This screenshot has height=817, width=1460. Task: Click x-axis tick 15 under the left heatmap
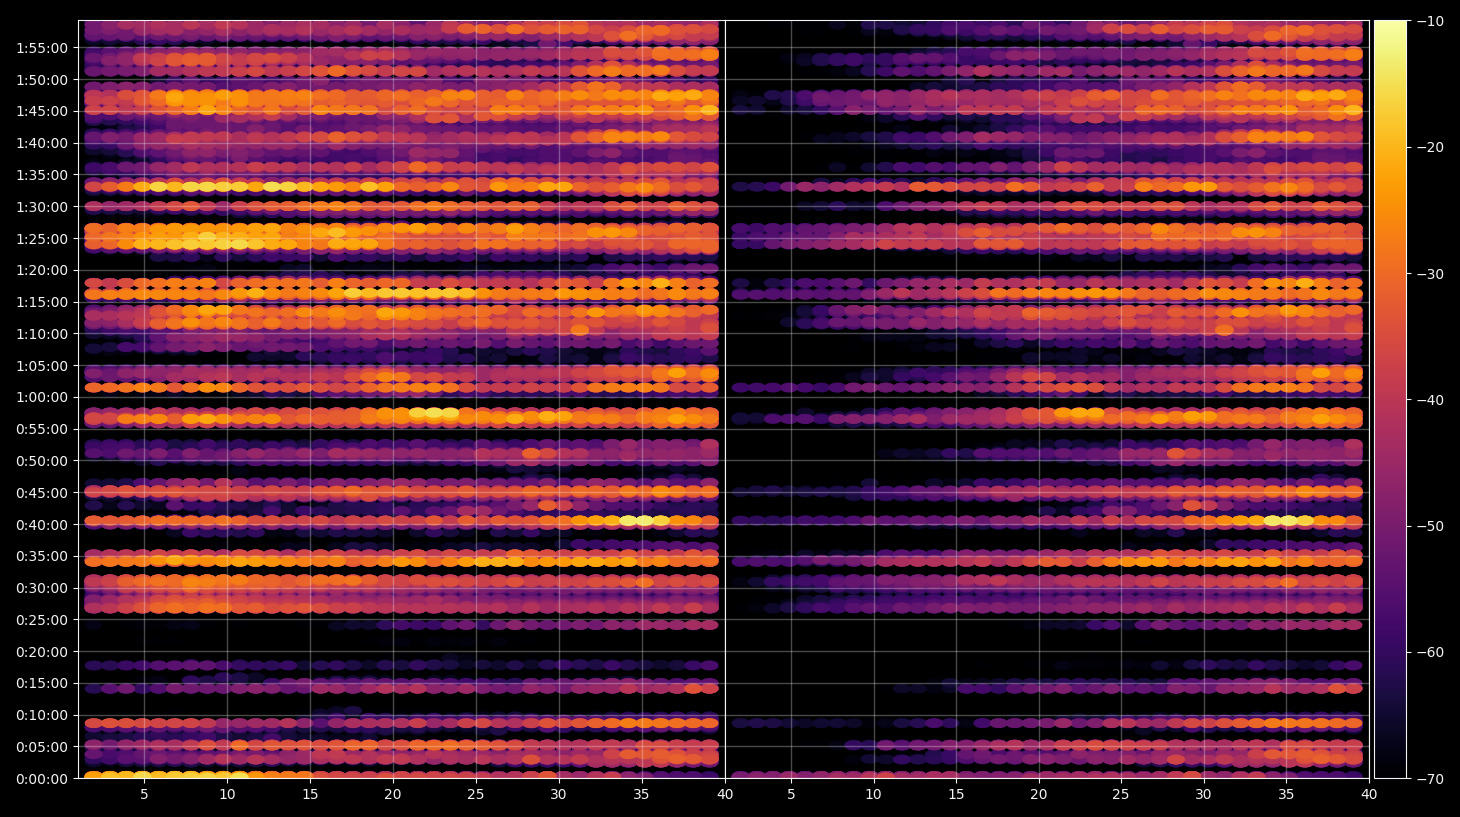point(310,795)
